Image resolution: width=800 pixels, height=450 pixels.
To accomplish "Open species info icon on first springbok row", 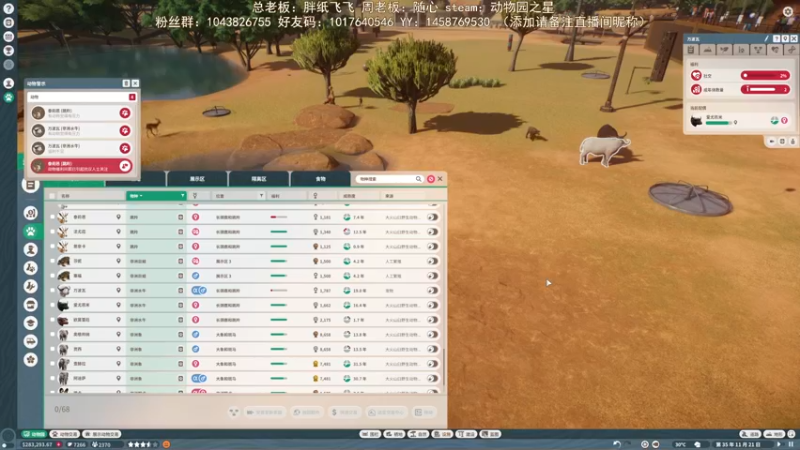I will click(x=181, y=217).
